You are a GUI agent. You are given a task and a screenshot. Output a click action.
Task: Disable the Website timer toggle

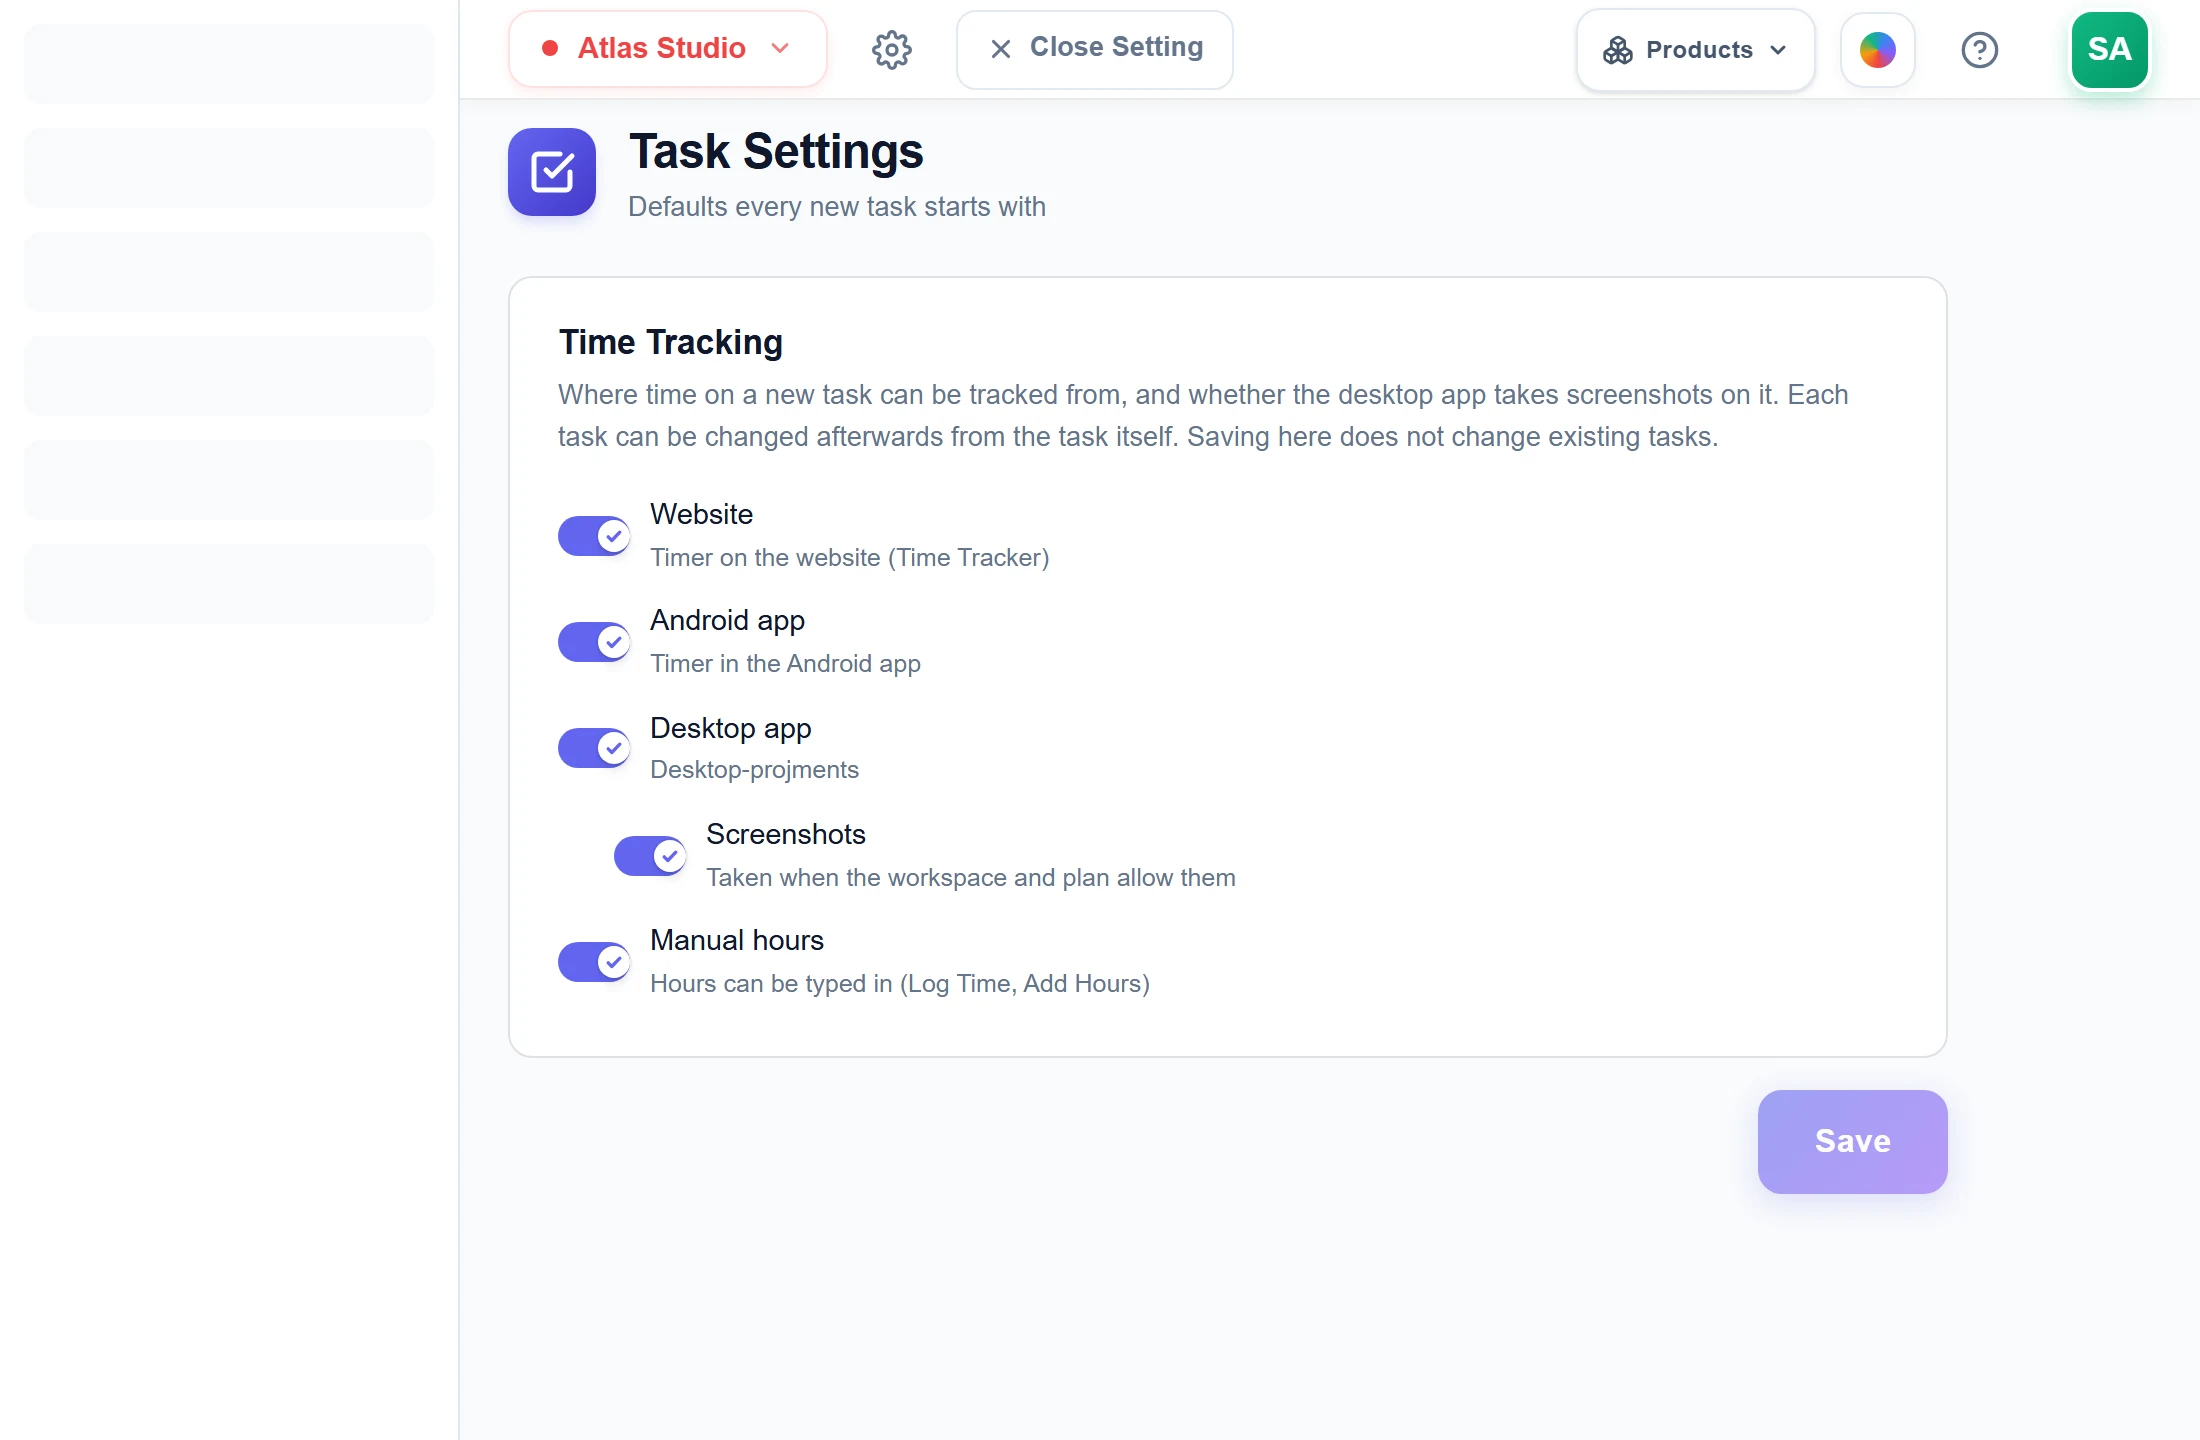point(594,536)
